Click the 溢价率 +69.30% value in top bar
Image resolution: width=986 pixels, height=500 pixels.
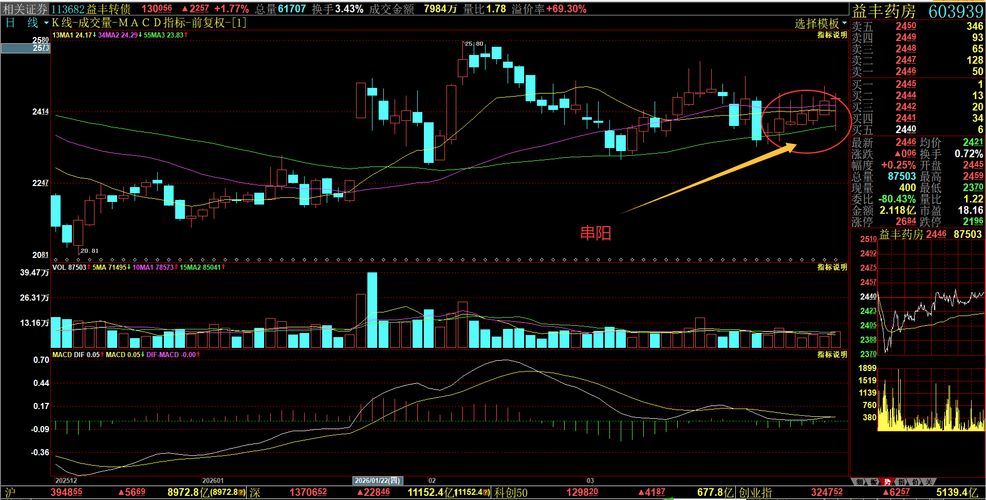(566, 9)
